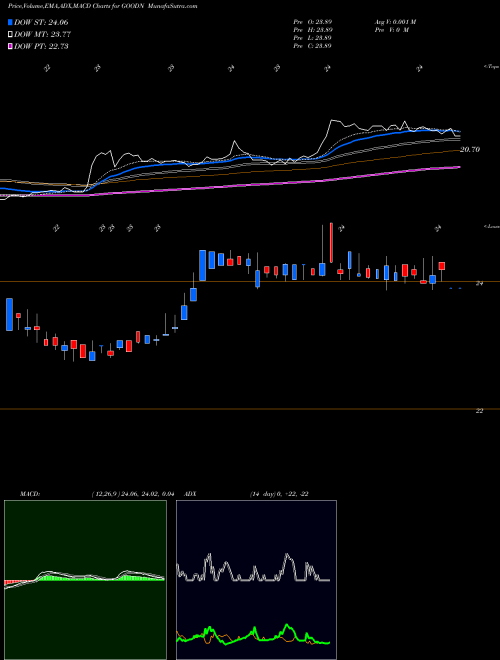Click the tallest red candlestick with long upper wick
This screenshot has height=660, width=500.
[331, 243]
